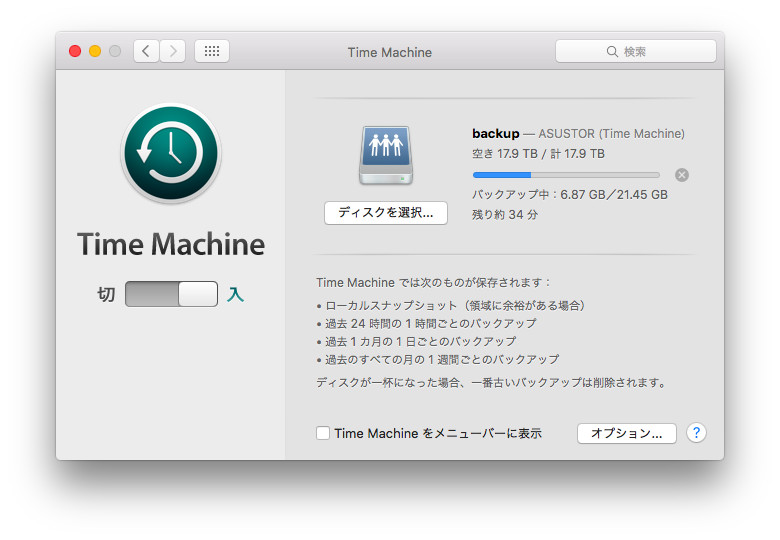Click the back navigation arrow
This screenshot has height=540, width=780.
[x=146, y=51]
